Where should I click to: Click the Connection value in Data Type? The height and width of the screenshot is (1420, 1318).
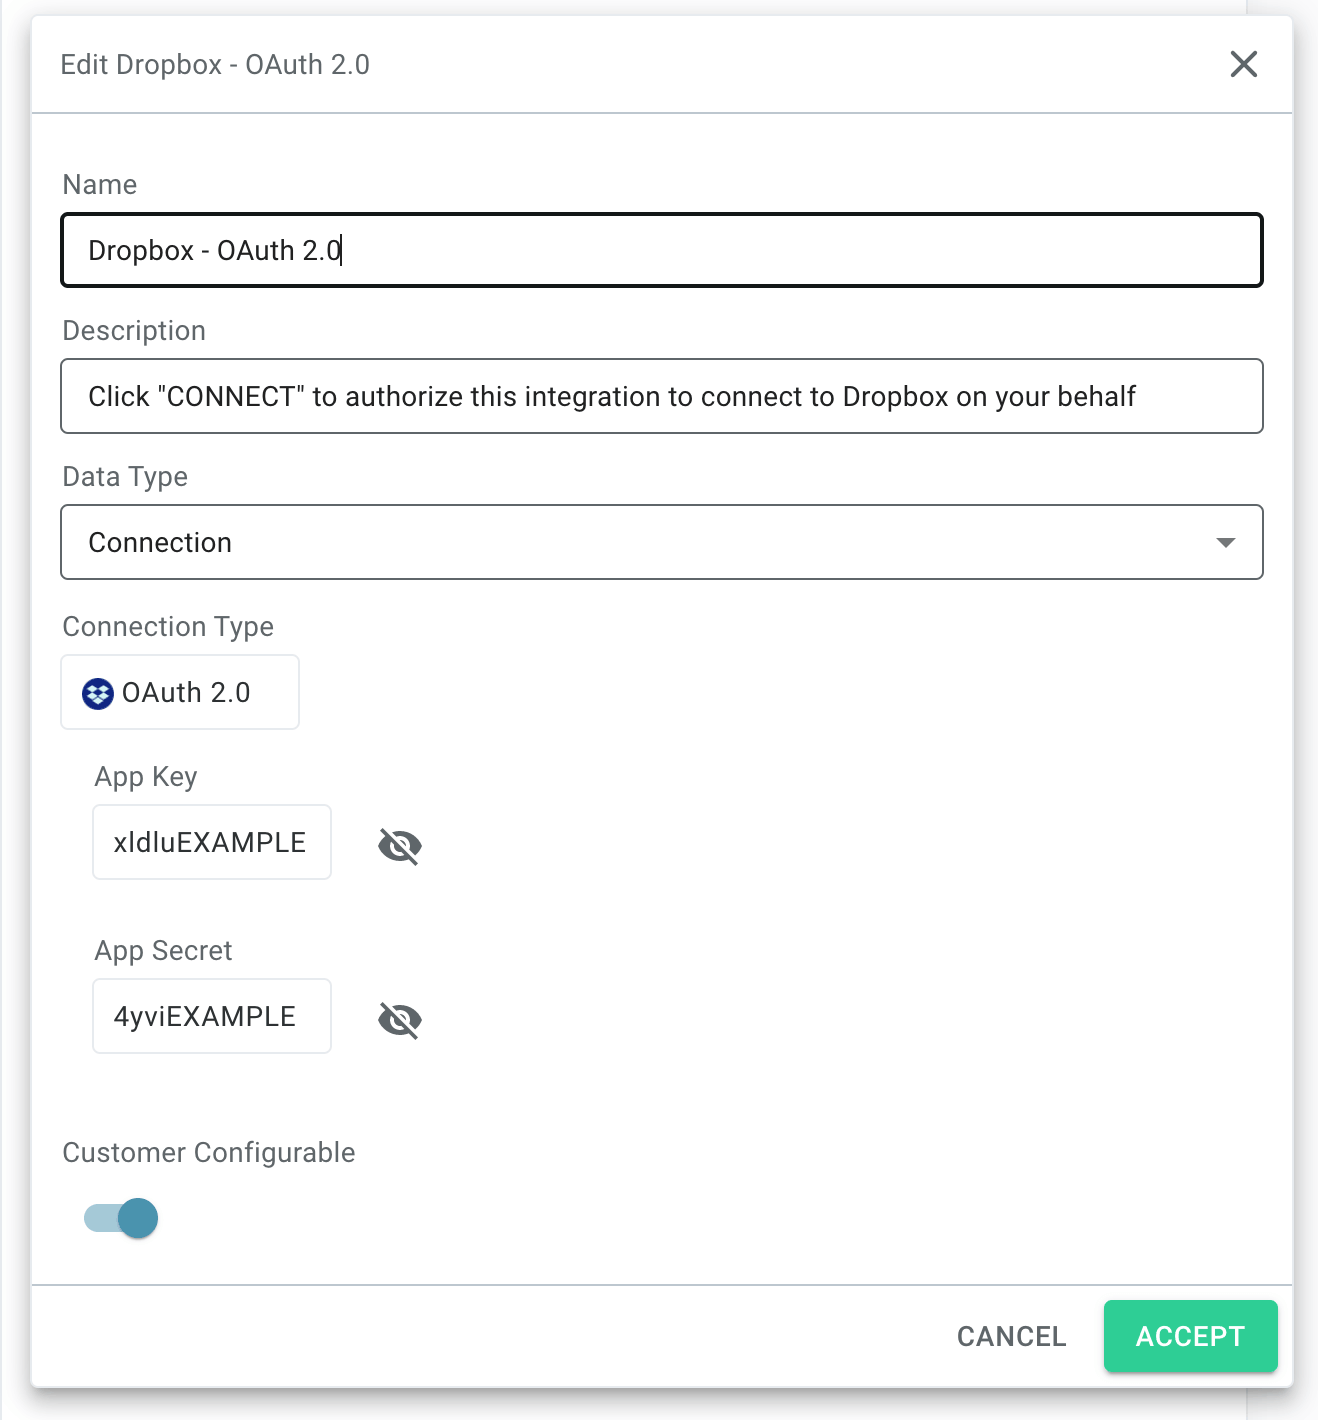(160, 542)
